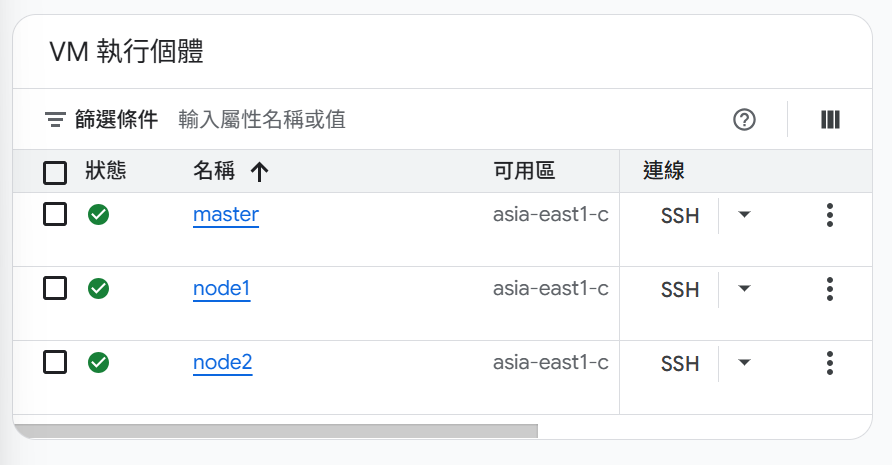The width and height of the screenshot is (892, 465).
Task: Open the three-dot menu for node2
Action: [x=830, y=363]
